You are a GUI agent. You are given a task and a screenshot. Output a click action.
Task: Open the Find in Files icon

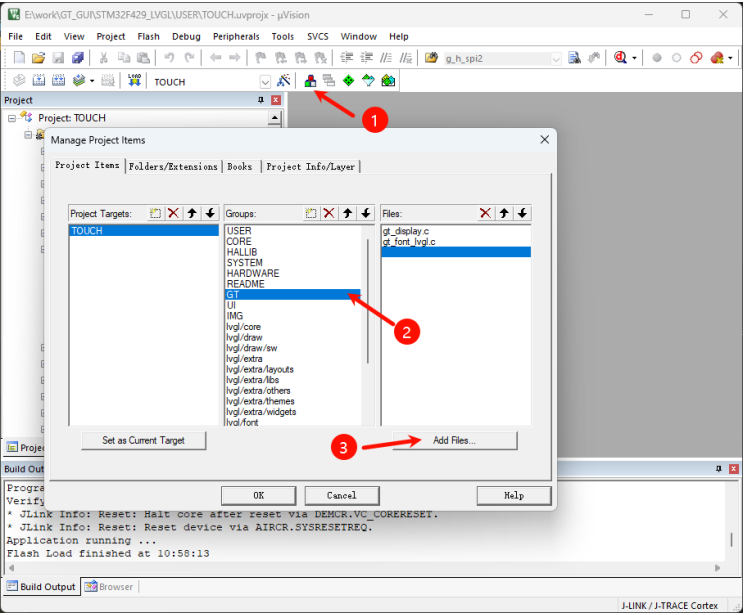pyautogui.click(x=431, y=58)
